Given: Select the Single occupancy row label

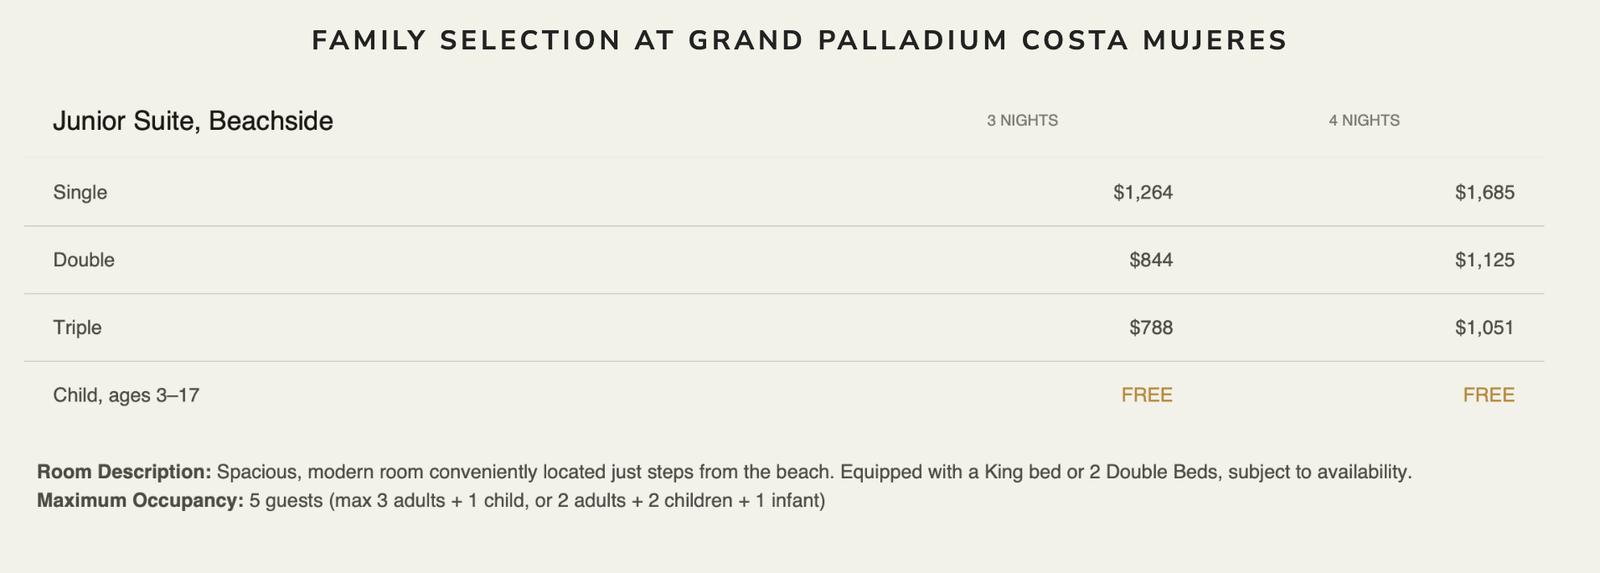Looking at the screenshot, I should pos(80,192).
